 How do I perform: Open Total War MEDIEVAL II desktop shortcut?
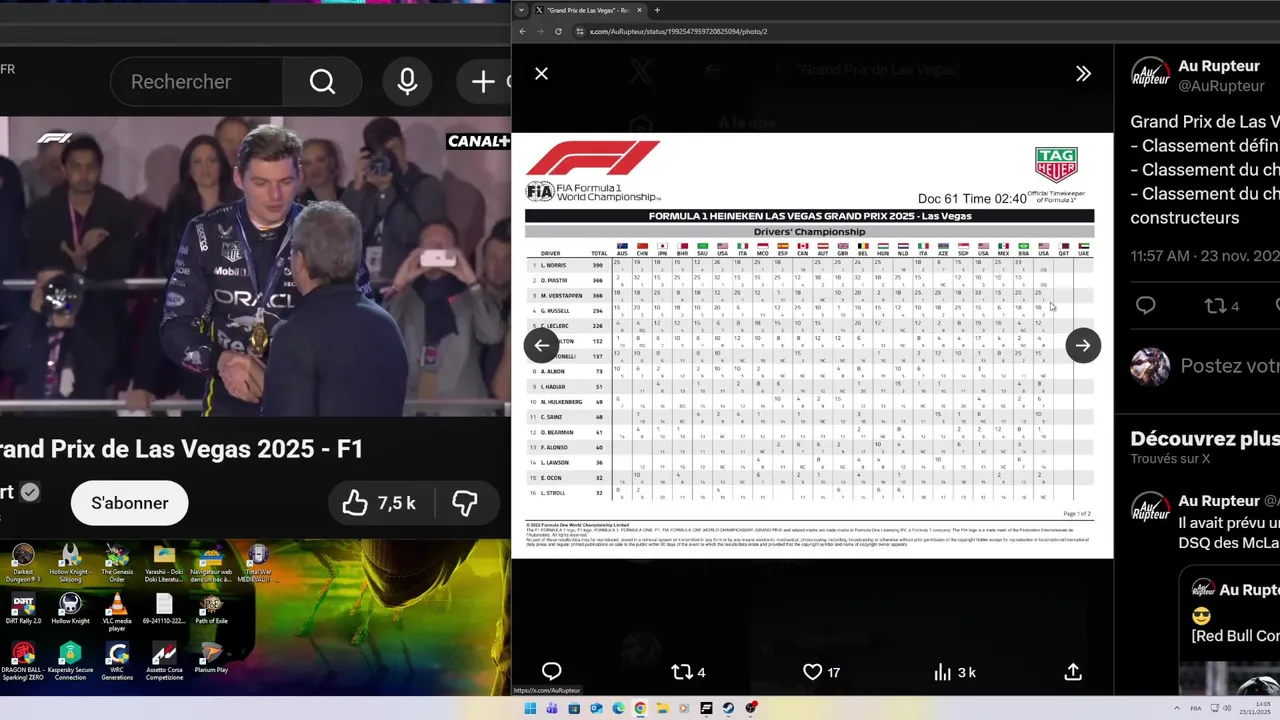[258, 565]
